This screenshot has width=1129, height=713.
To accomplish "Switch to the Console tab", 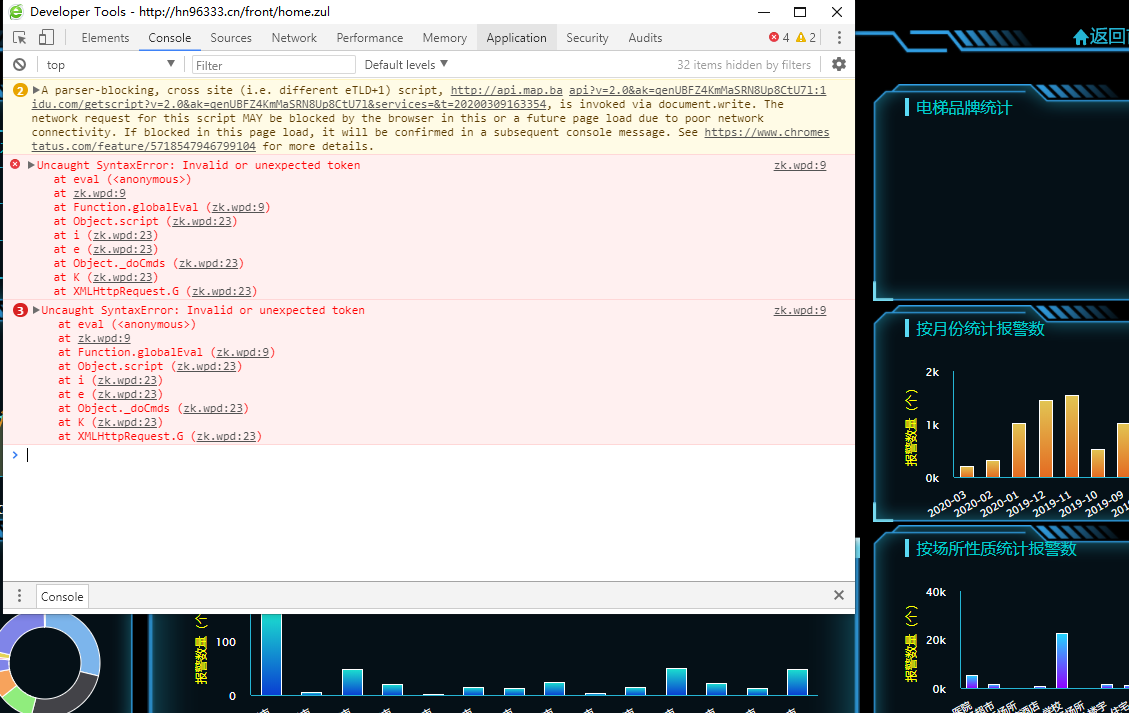I will coord(170,37).
